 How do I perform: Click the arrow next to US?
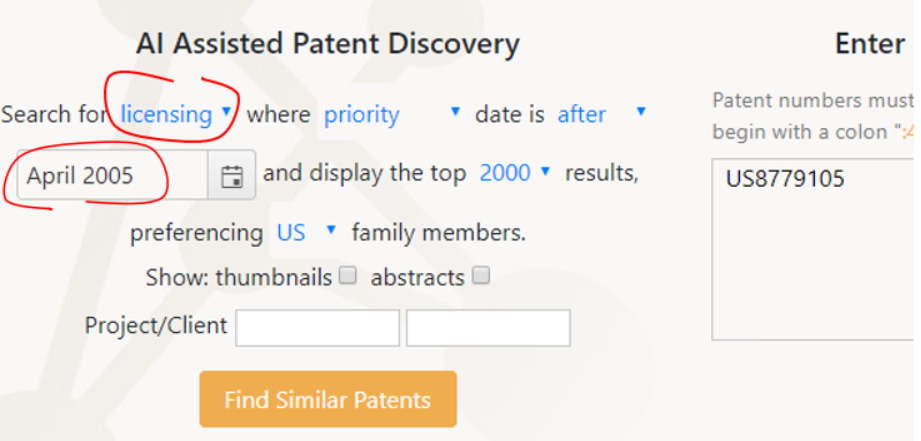331,230
